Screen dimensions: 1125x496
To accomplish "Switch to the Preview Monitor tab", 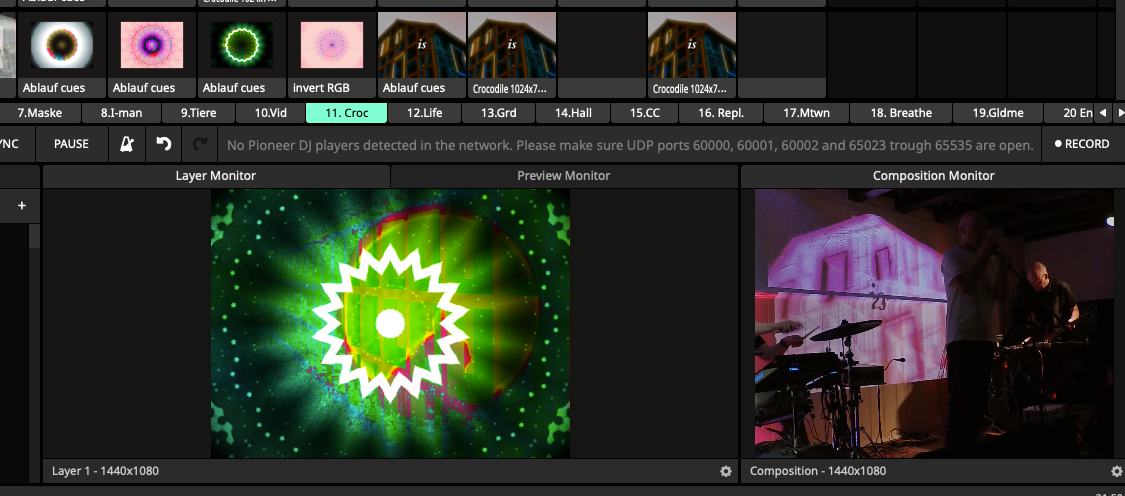I will tap(563, 176).
